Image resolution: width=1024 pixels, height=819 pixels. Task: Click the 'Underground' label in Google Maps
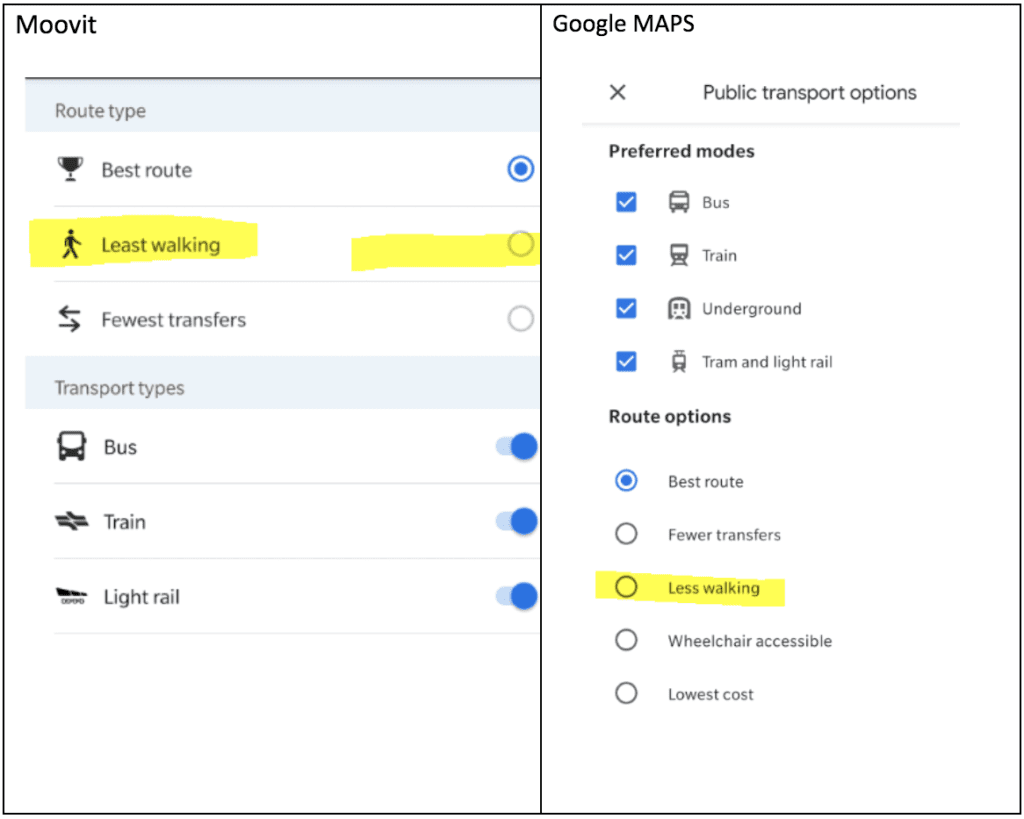[x=752, y=309]
